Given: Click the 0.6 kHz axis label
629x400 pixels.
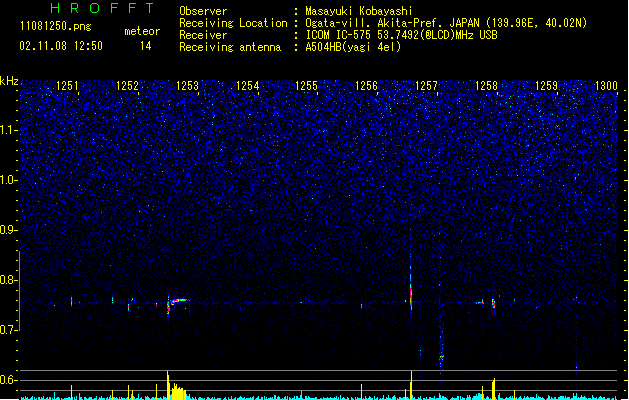Looking at the screenshot, I should point(8,380).
